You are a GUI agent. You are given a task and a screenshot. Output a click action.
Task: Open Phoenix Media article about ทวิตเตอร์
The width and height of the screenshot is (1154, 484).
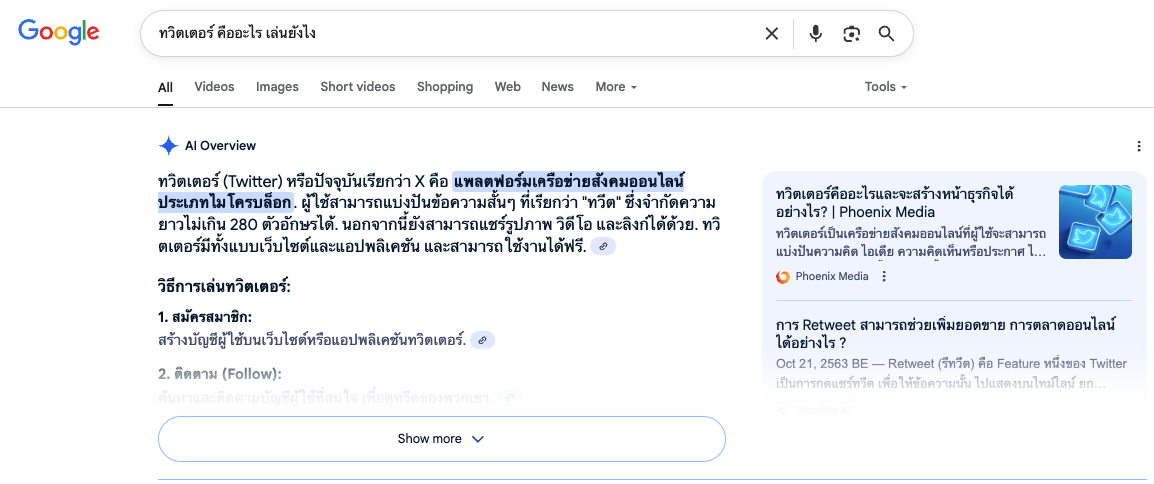coord(896,203)
